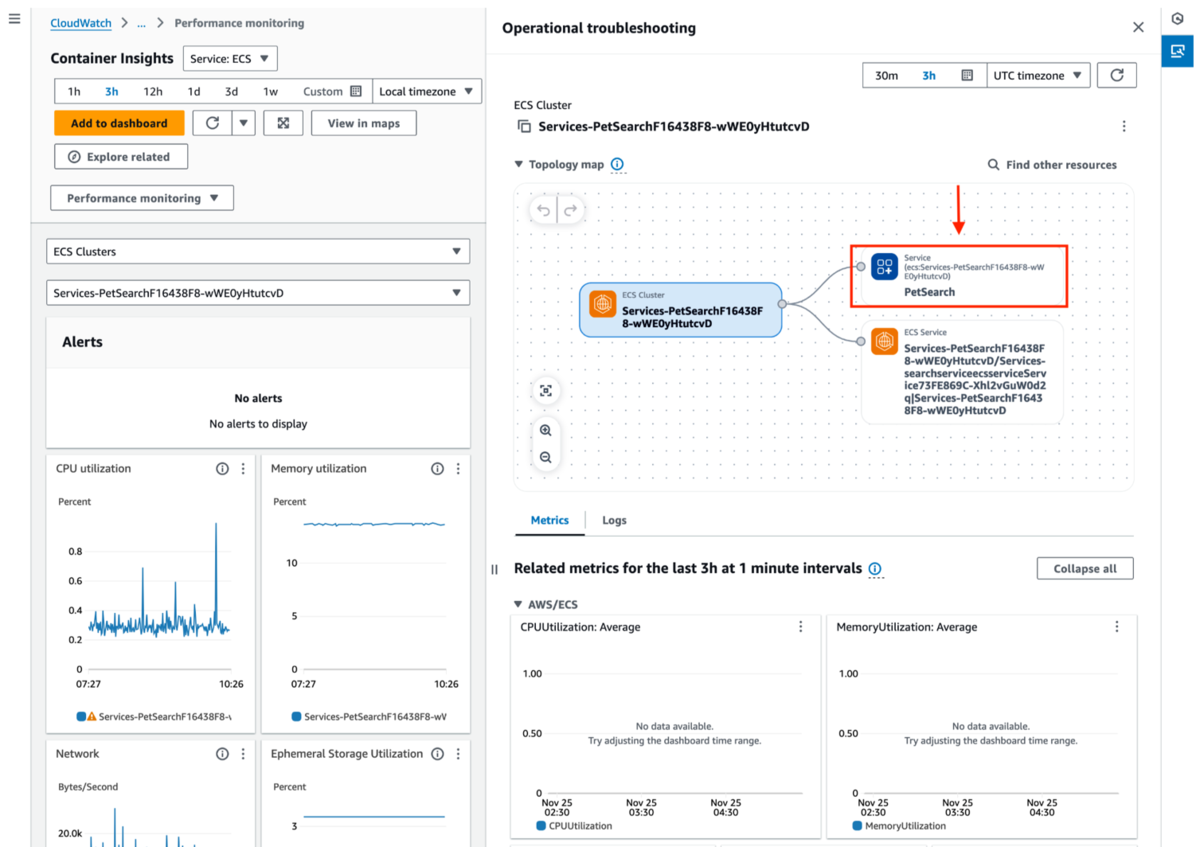Screen dimensions: 1200x847
Task: Click the Collapse all button
Action: point(1085,568)
